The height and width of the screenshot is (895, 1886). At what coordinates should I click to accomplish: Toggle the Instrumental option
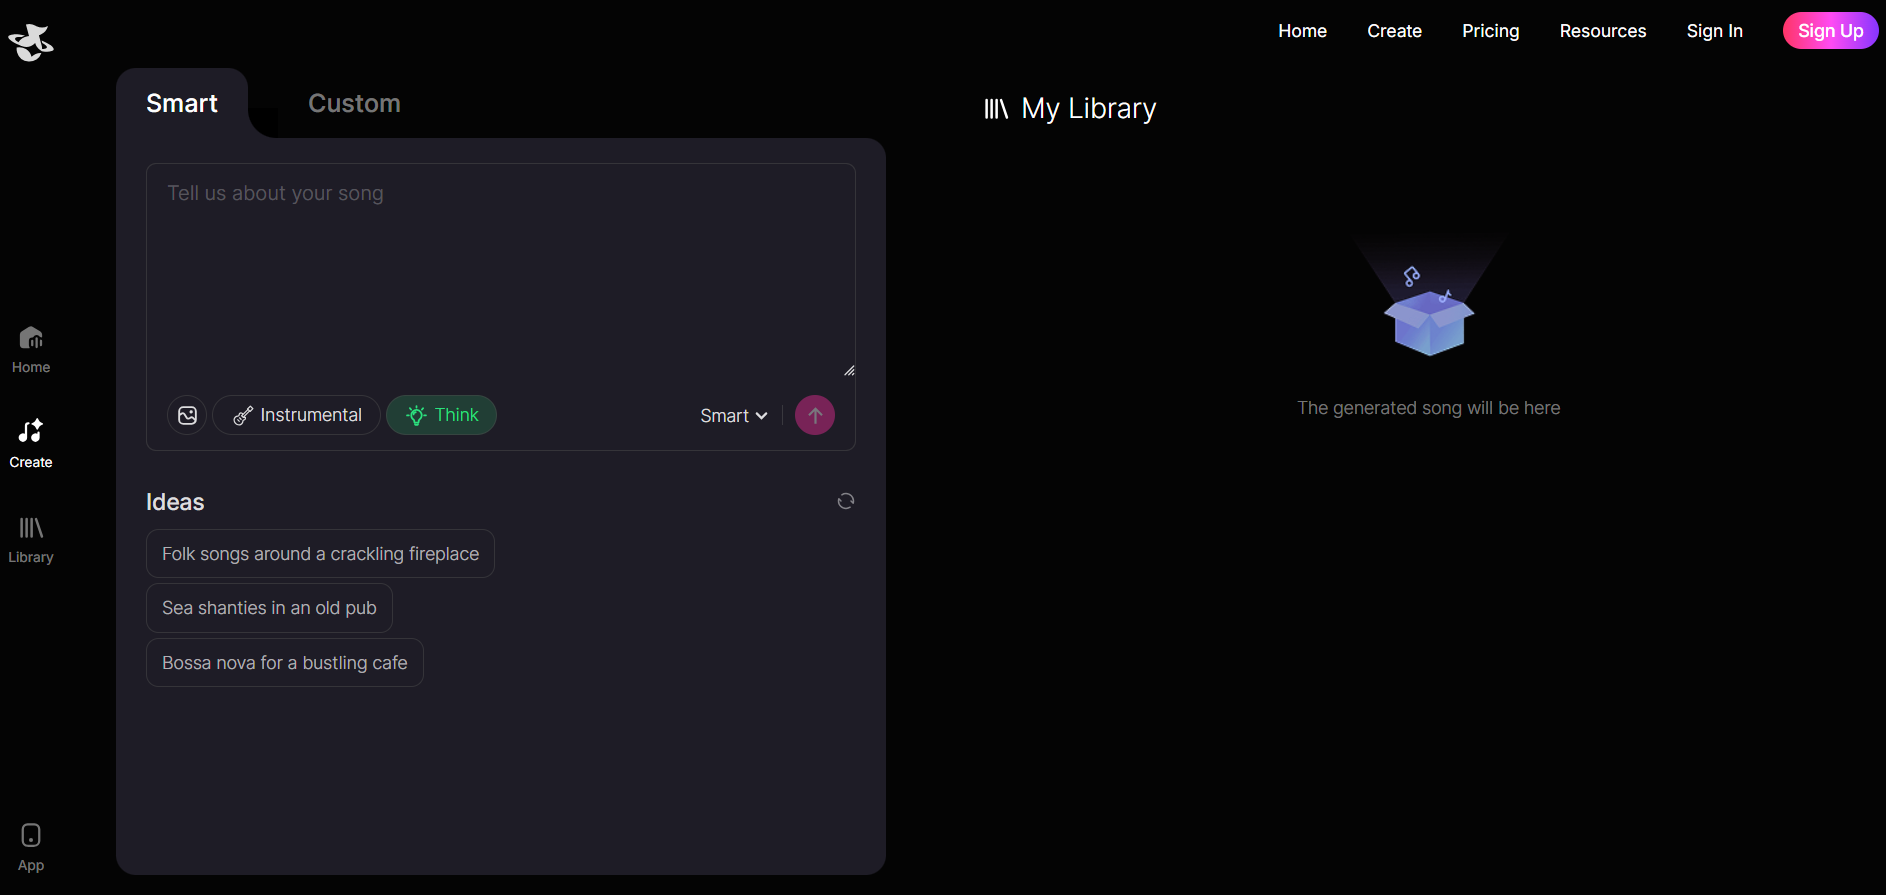click(x=297, y=415)
